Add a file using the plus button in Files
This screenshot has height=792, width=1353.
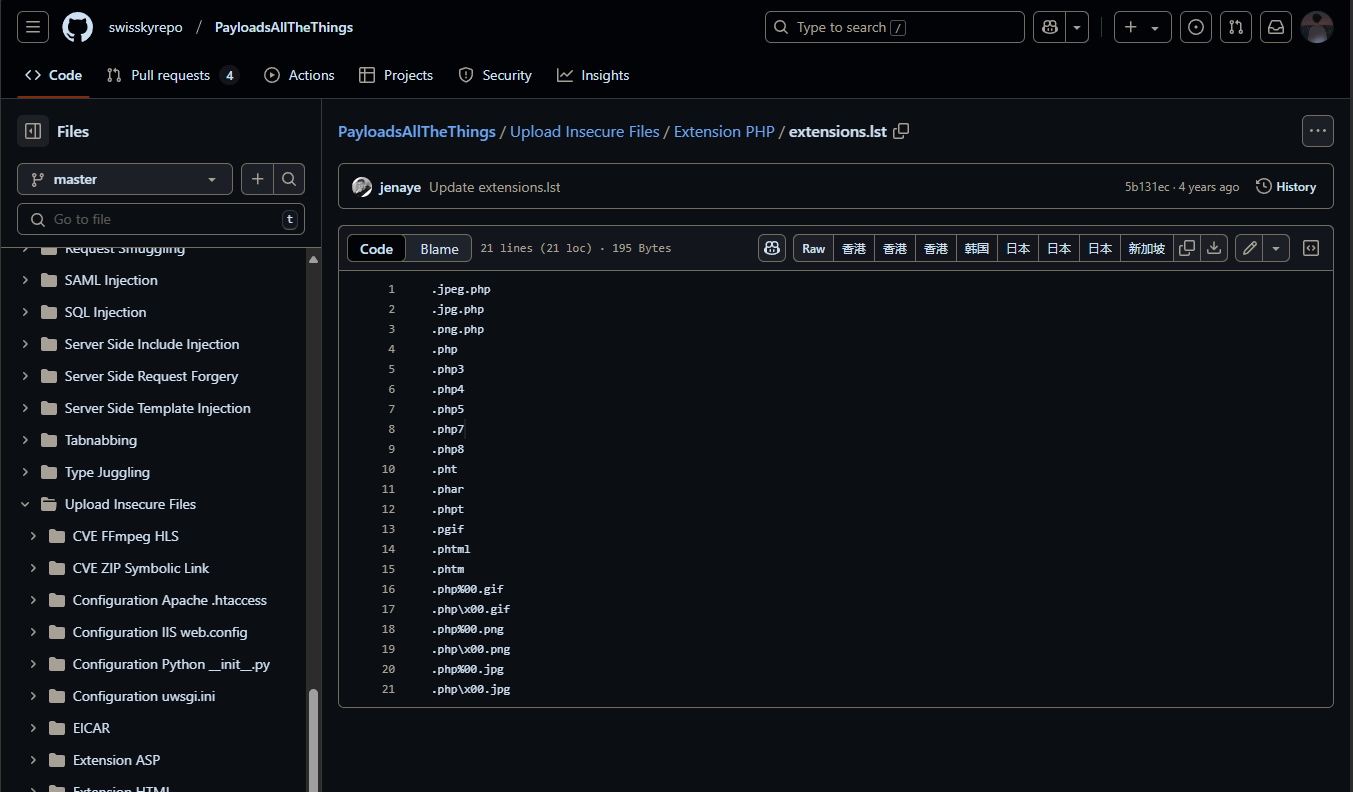pyautogui.click(x=257, y=179)
